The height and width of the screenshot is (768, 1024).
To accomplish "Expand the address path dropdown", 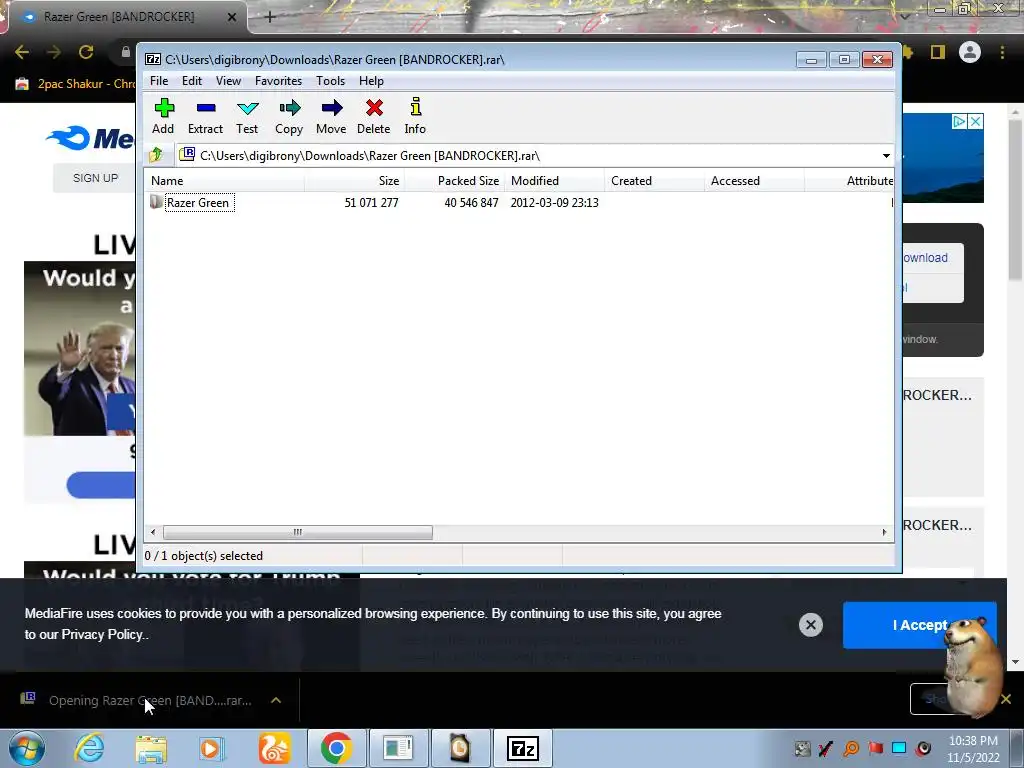I will pyautogui.click(x=886, y=156).
